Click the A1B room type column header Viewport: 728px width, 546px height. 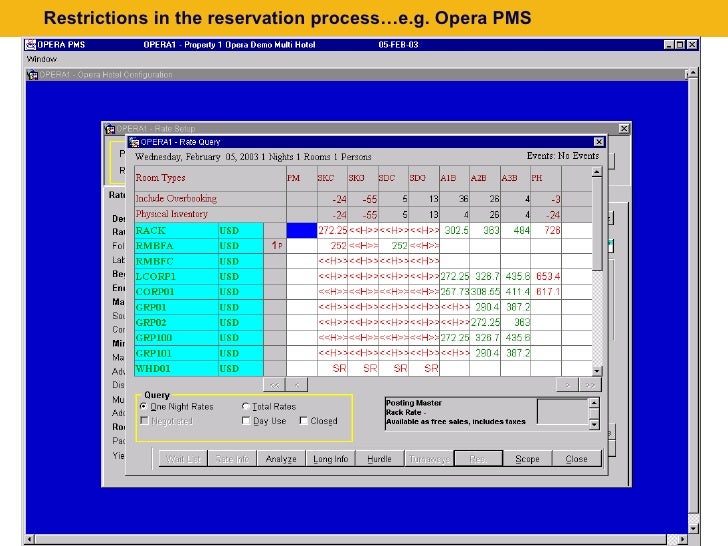[455, 178]
